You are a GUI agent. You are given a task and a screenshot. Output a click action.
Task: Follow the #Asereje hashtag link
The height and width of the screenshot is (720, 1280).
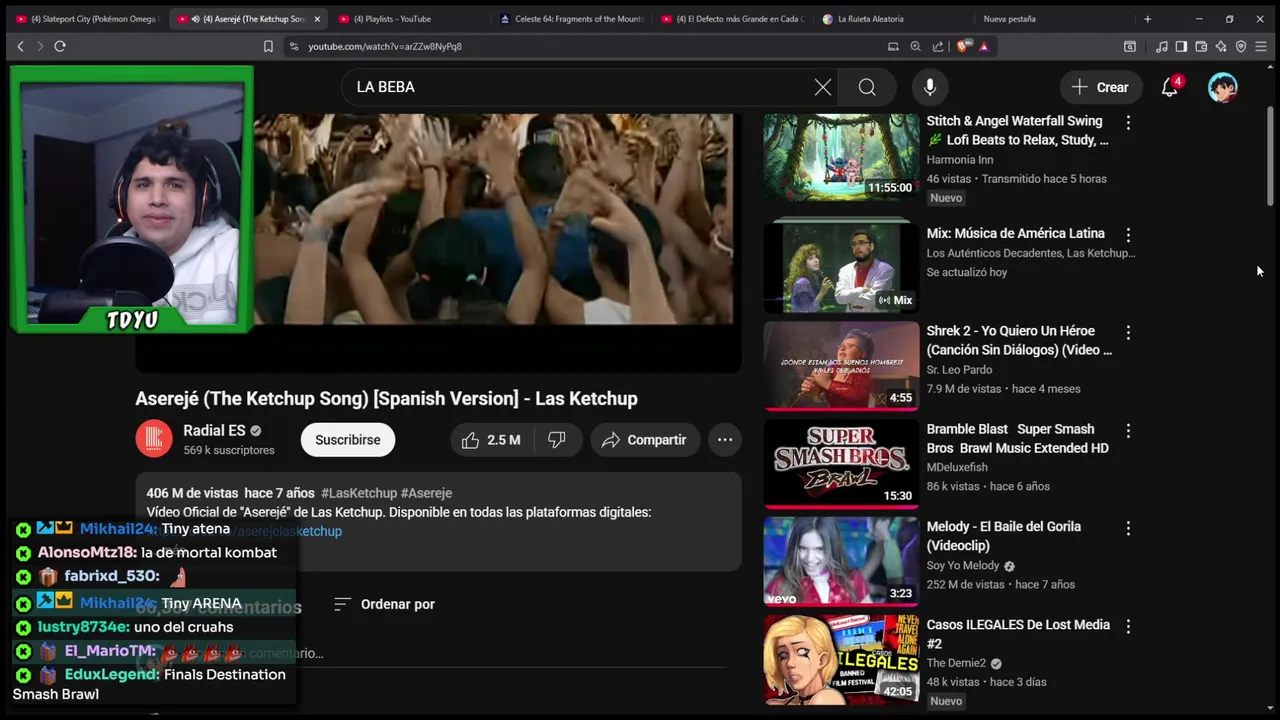426,493
